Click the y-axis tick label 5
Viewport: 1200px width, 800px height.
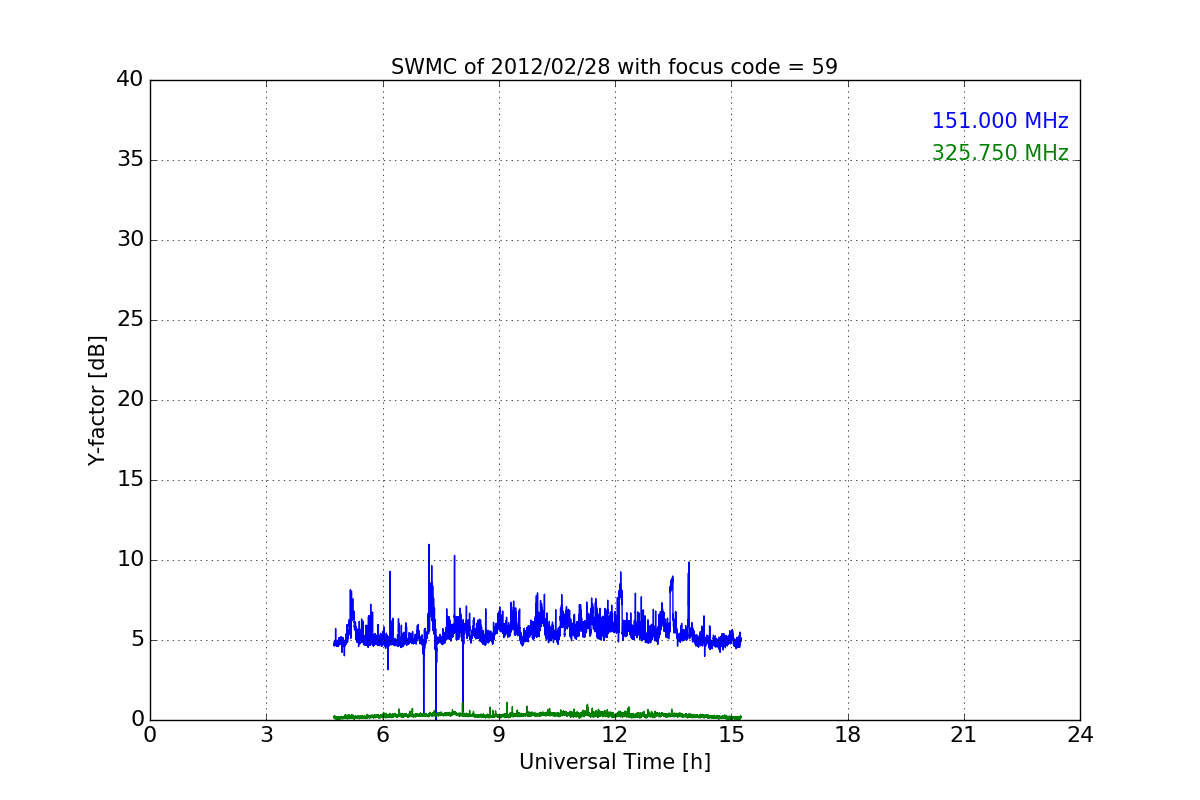pyautogui.click(x=137, y=640)
